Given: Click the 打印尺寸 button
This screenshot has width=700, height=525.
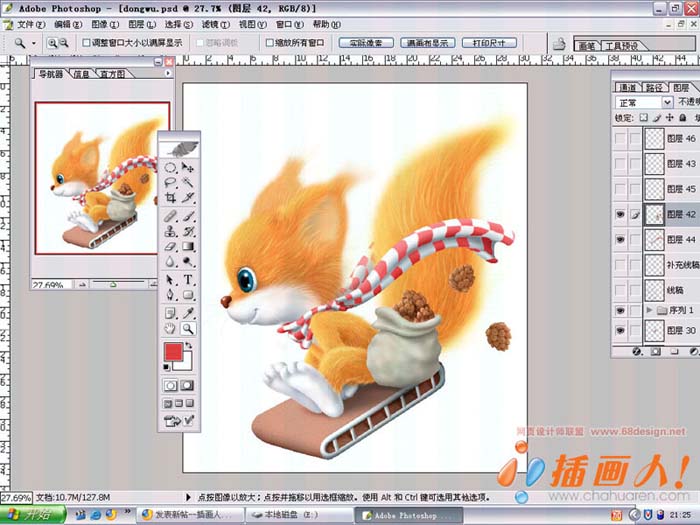Looking at the screenshot, I should (x=489, y=43).
